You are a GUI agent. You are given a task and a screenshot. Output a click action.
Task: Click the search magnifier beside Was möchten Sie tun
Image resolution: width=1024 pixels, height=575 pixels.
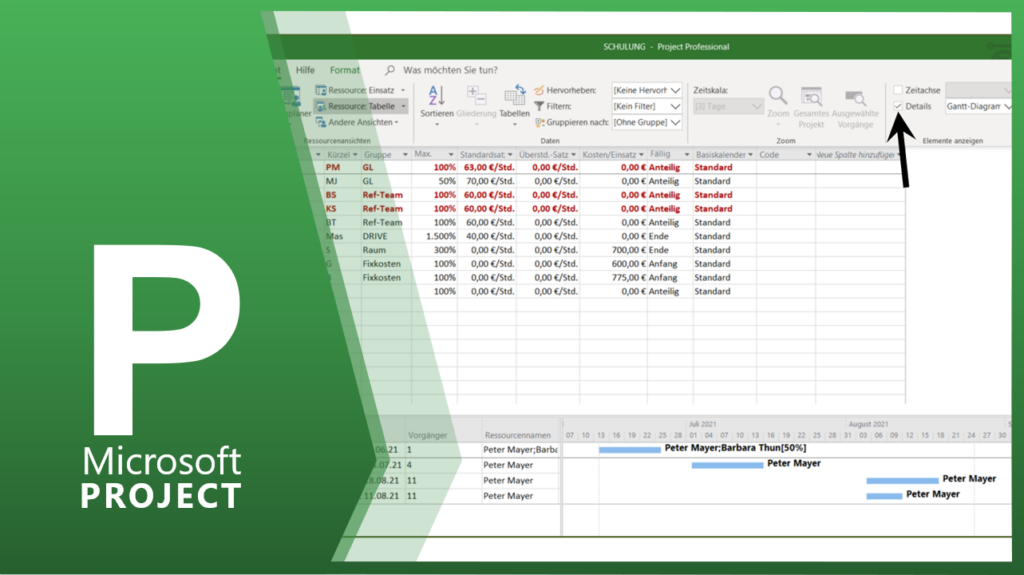click(390, 70)
